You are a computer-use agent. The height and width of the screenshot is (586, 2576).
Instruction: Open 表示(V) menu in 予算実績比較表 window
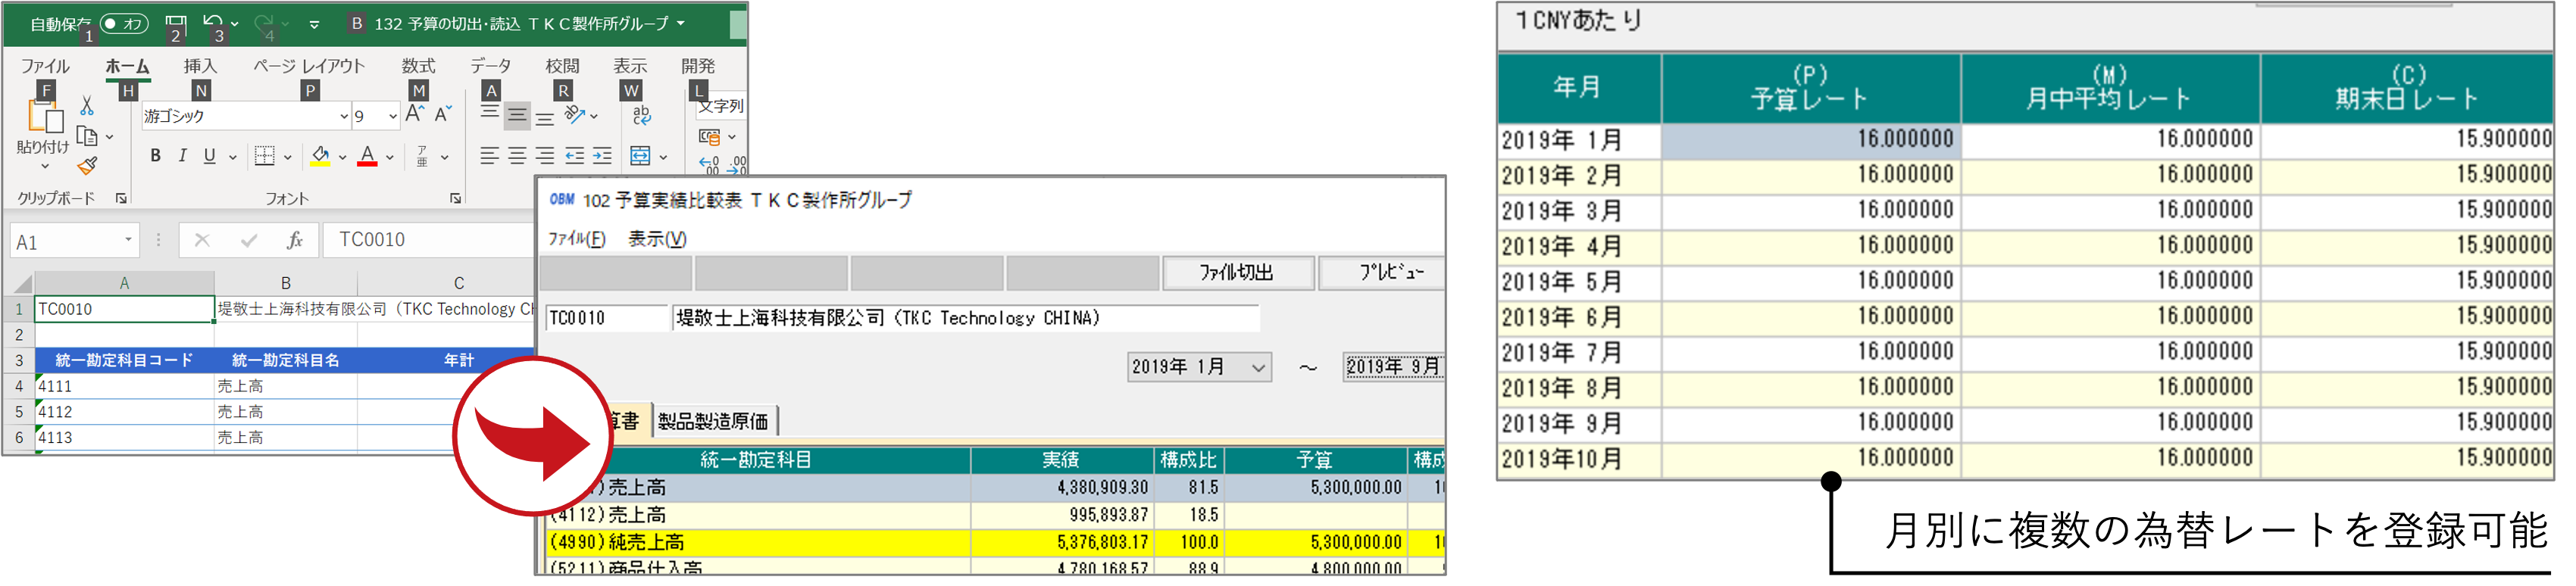[657, 239]
